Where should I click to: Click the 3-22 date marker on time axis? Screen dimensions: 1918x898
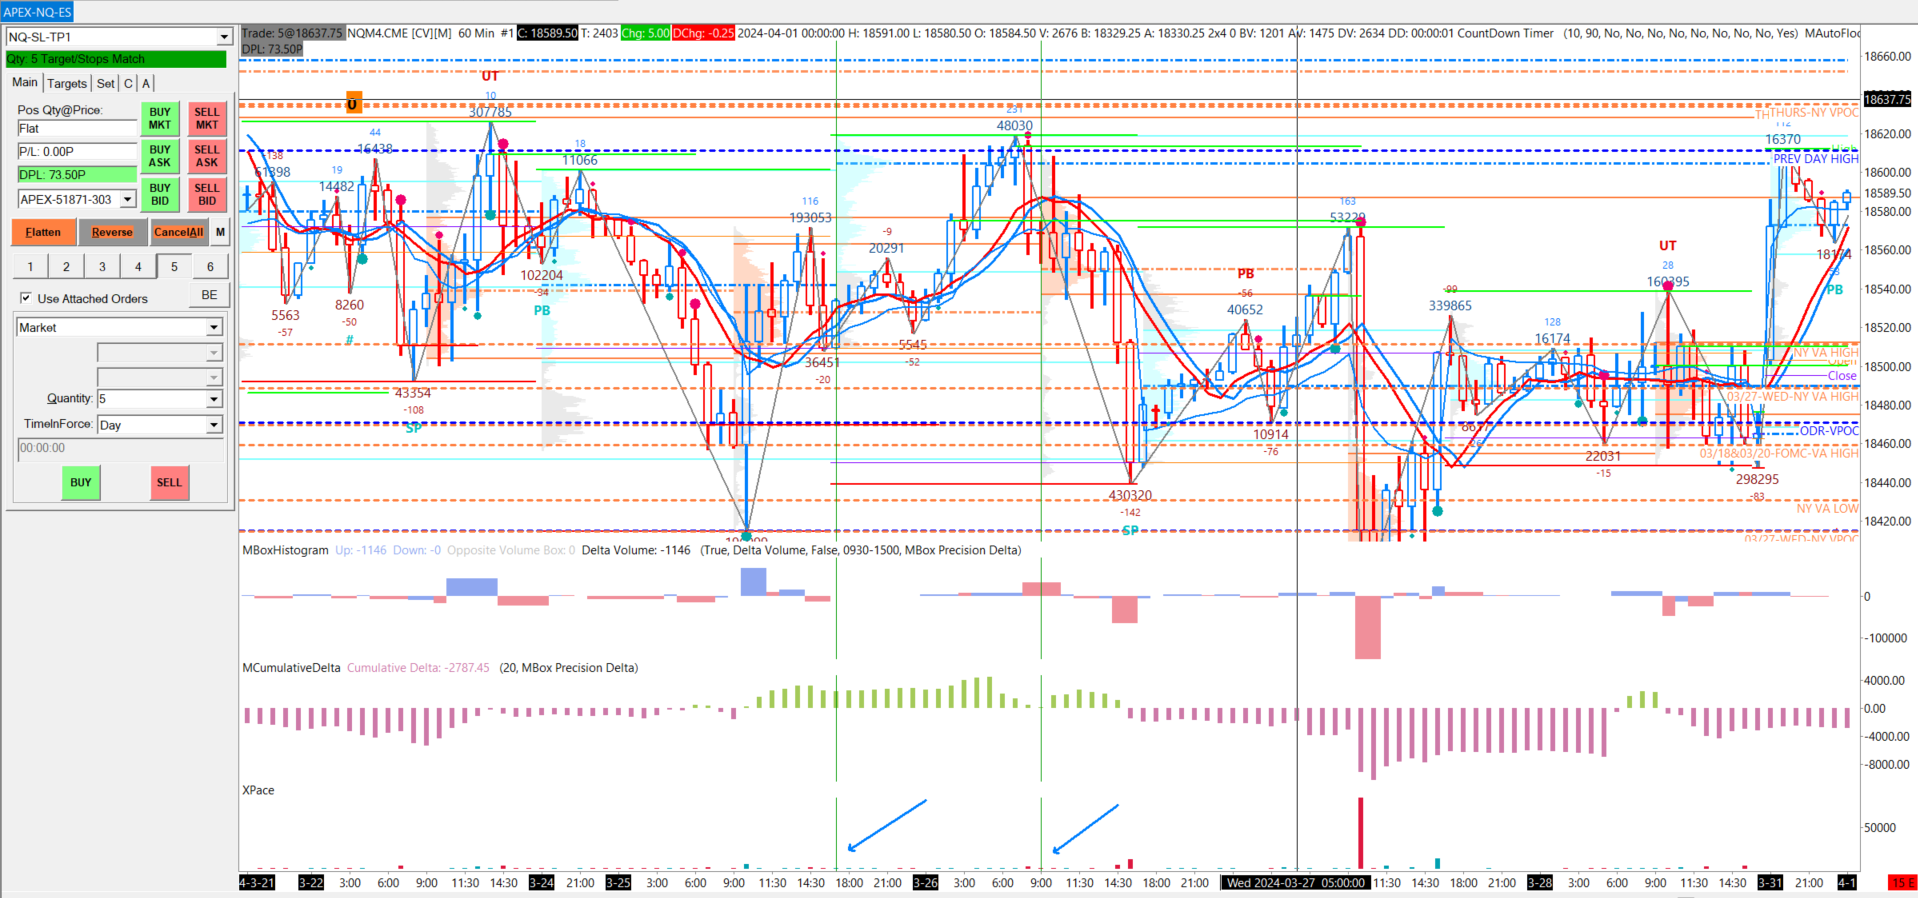pos(312,882)
